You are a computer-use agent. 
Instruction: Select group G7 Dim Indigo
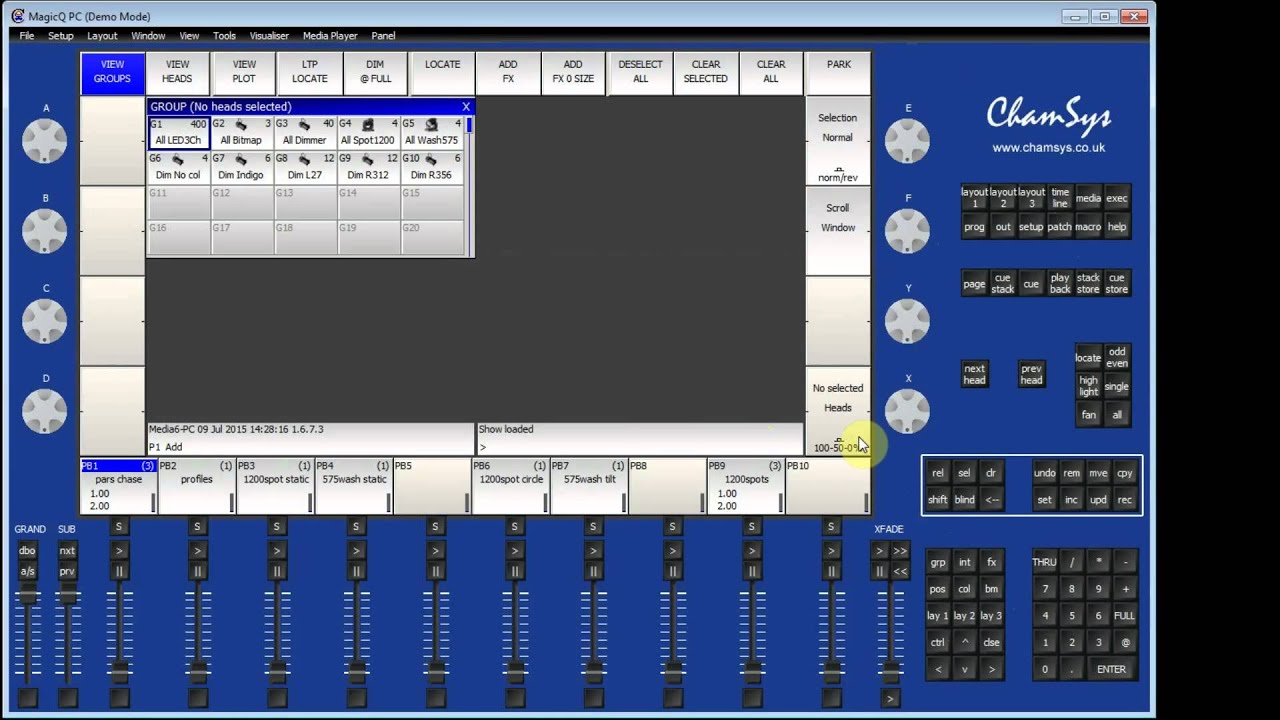(x=241, y=167)
